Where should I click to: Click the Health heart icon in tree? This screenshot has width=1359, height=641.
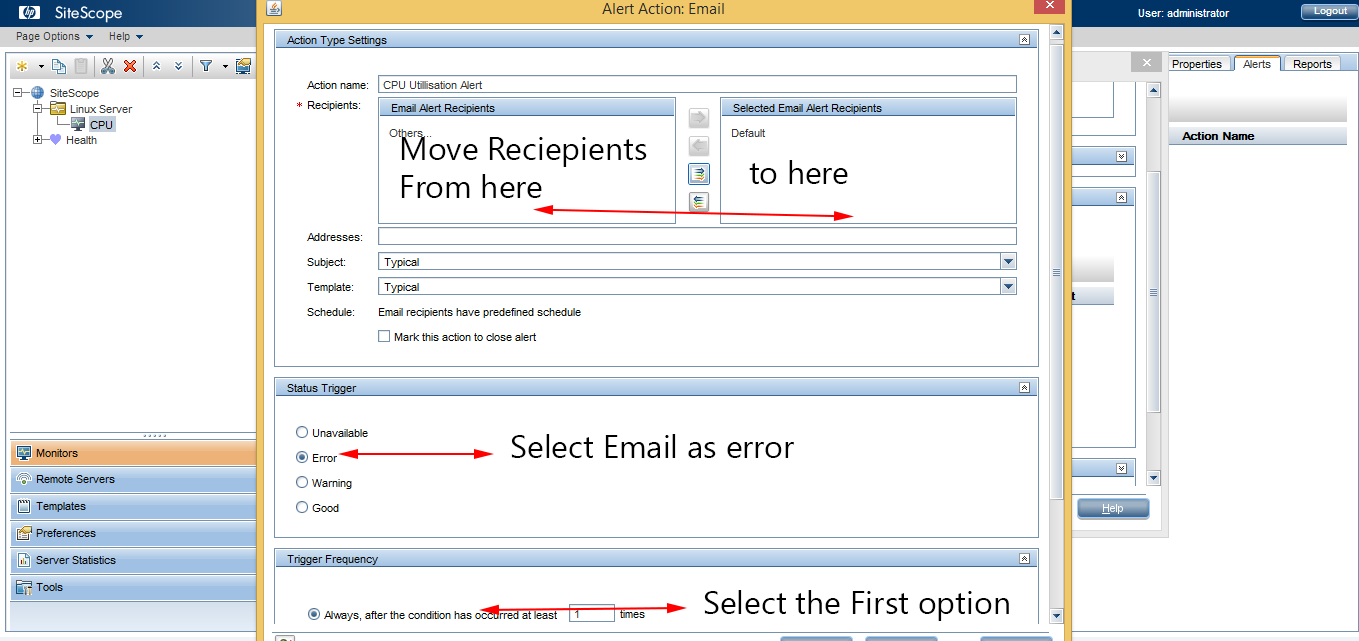[x=56, y=140]
